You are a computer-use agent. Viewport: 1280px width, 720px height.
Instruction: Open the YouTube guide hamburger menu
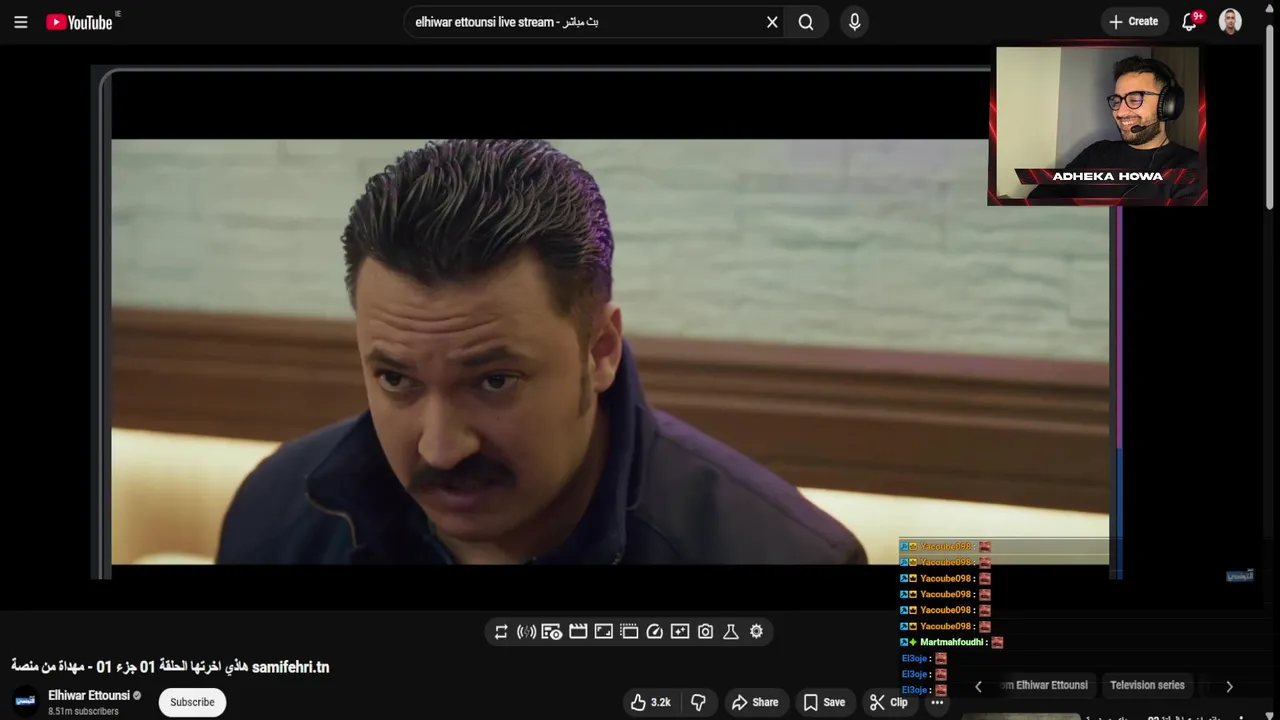pos(20,22)
